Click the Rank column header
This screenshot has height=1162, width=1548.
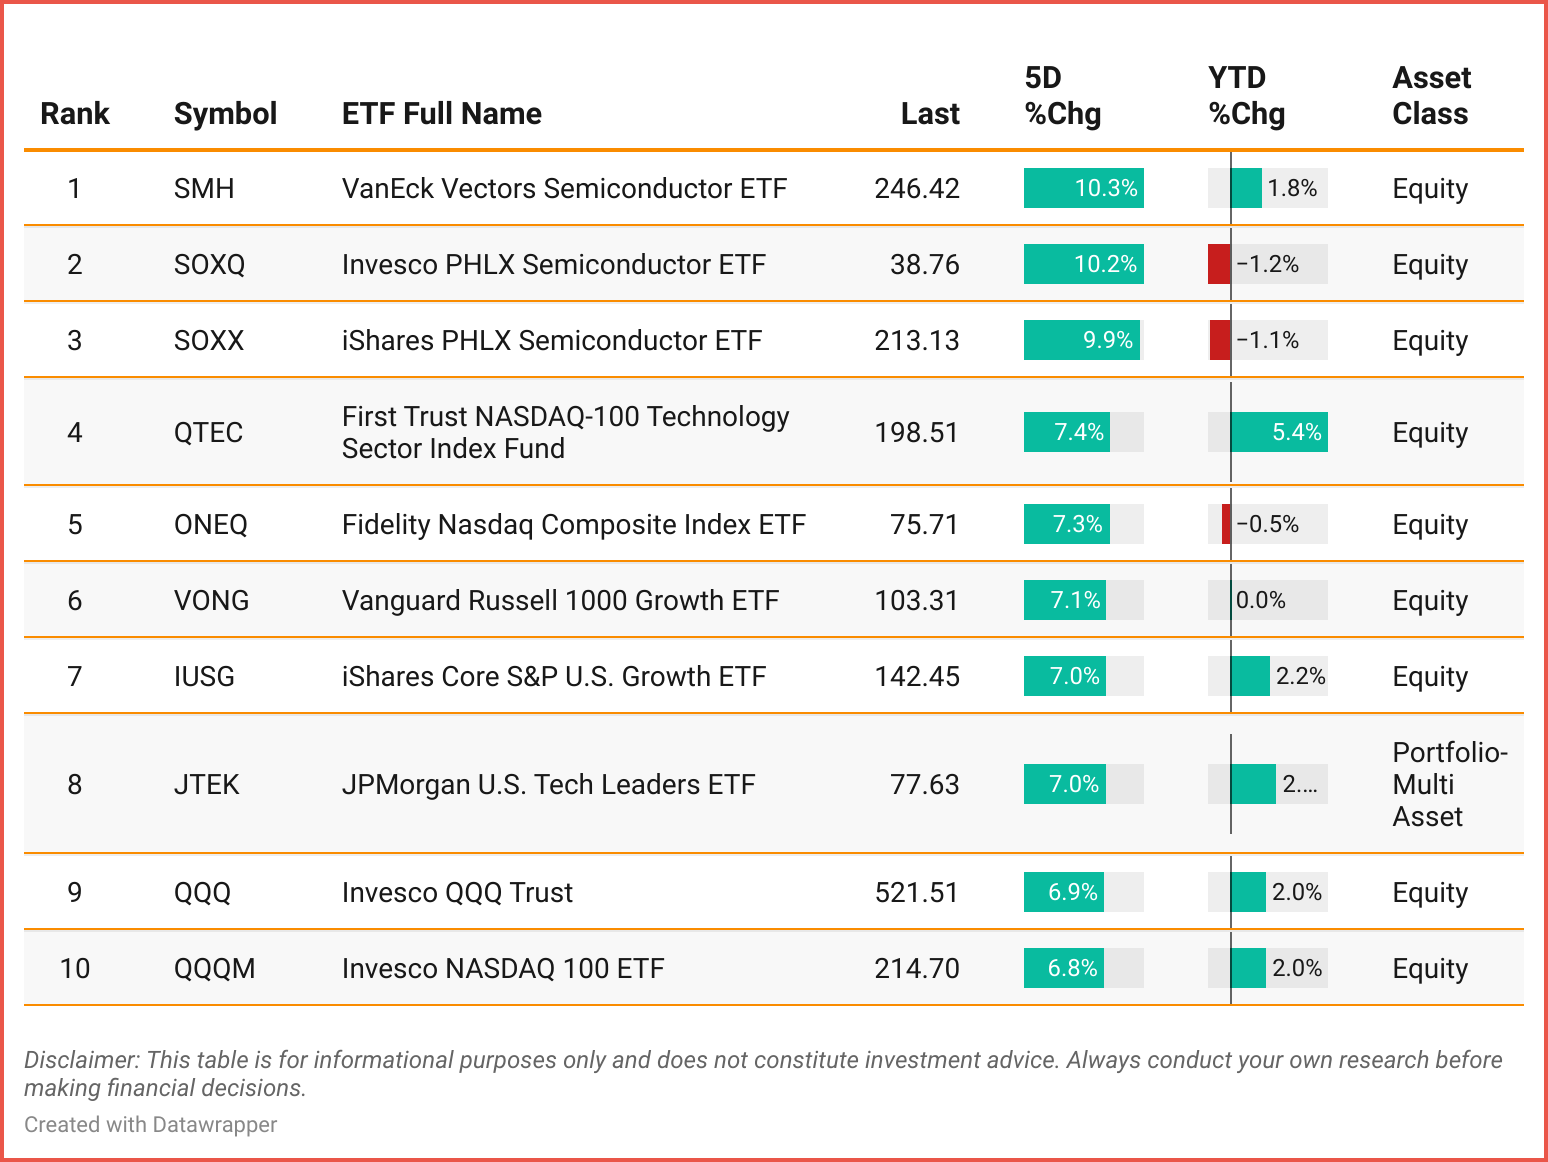tap(75, 114)
